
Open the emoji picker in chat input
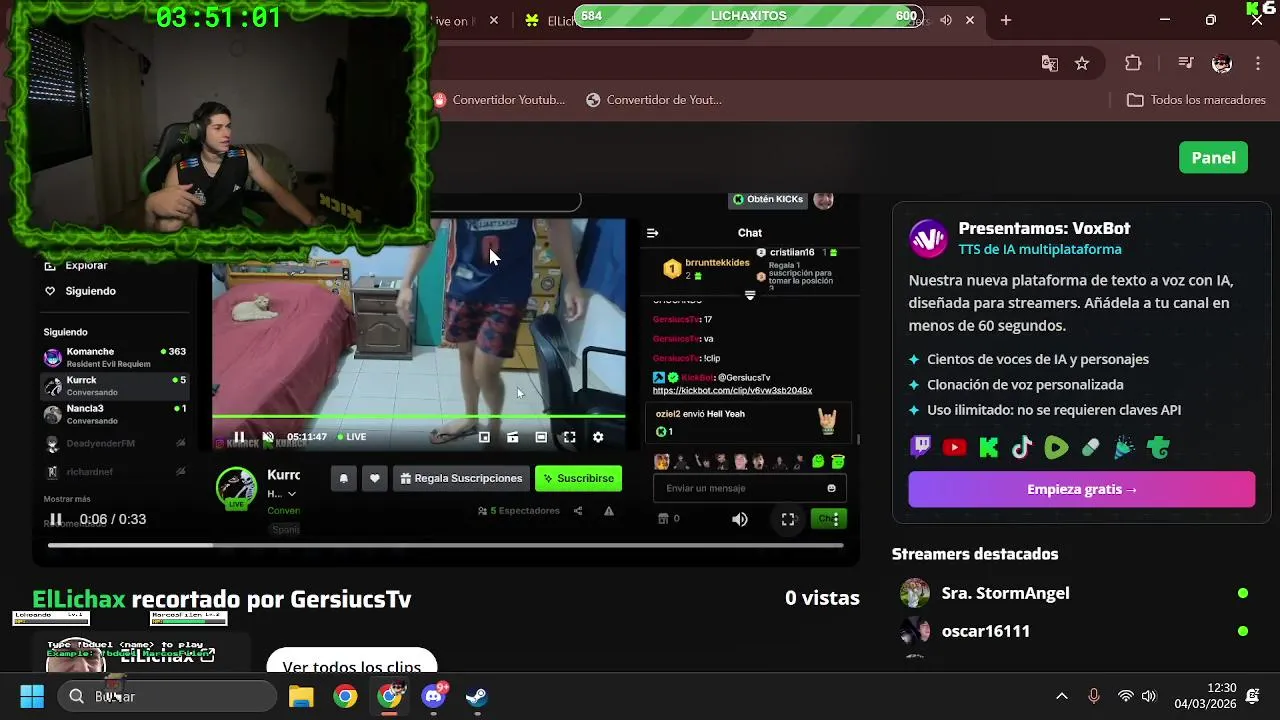(831, 488)
